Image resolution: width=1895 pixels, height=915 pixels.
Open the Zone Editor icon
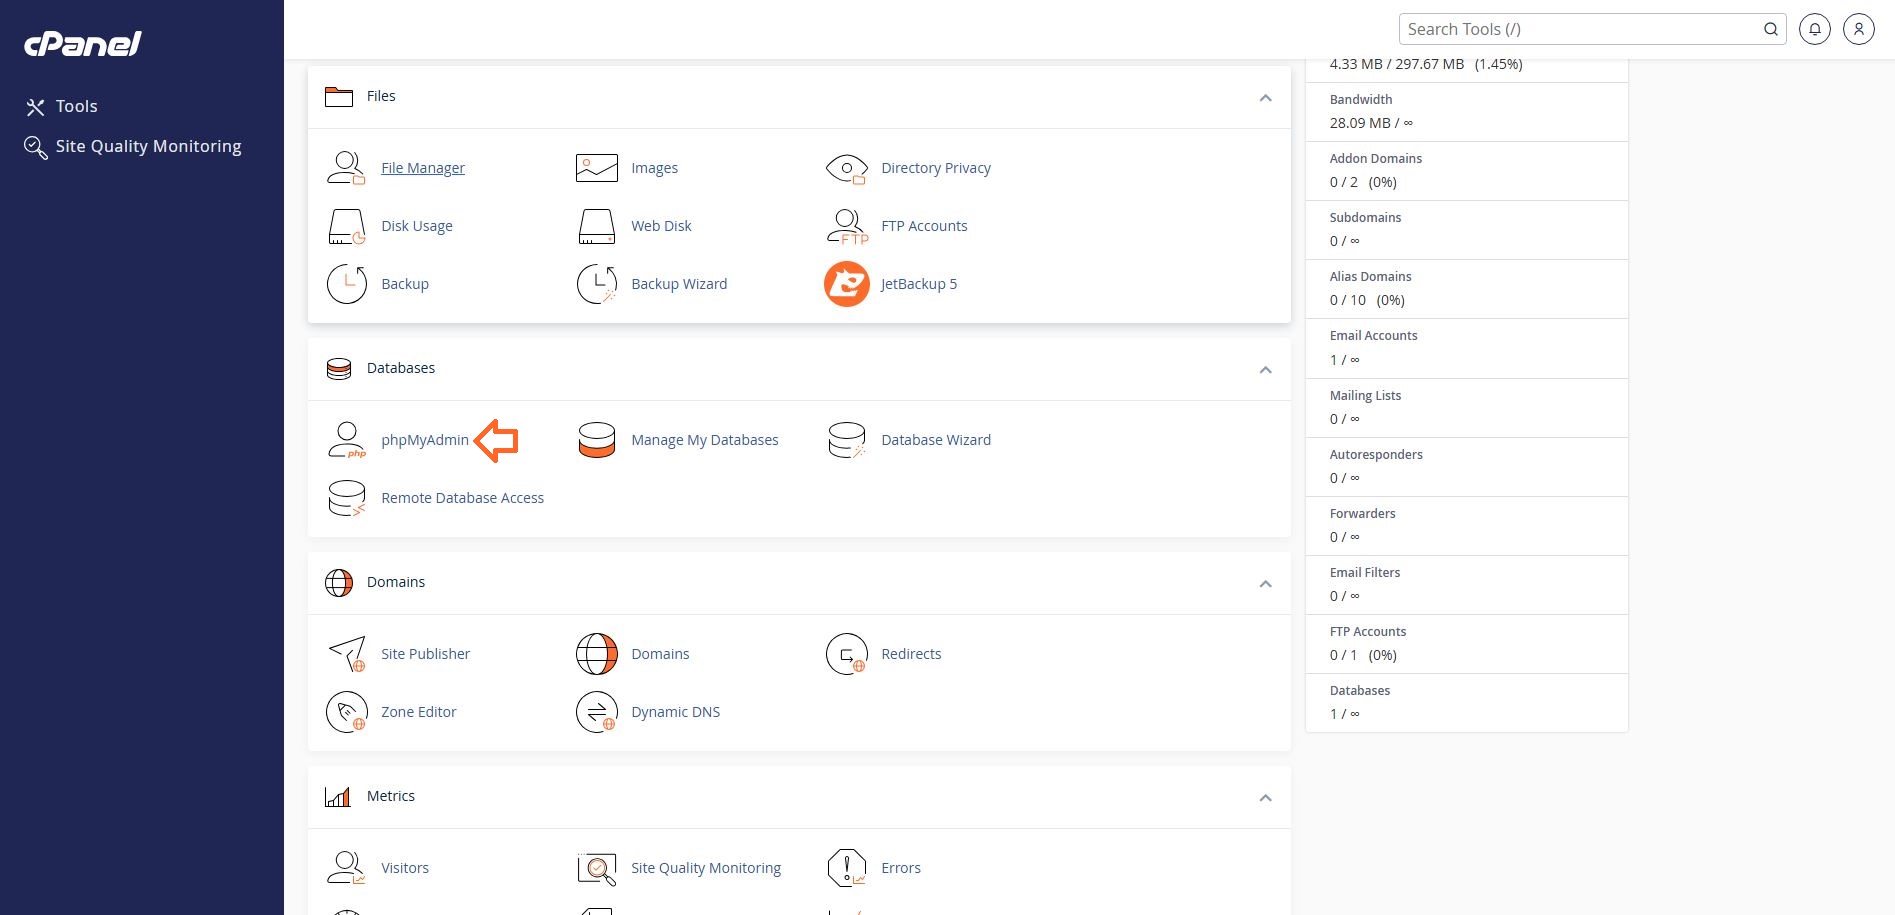coord(346,712)
